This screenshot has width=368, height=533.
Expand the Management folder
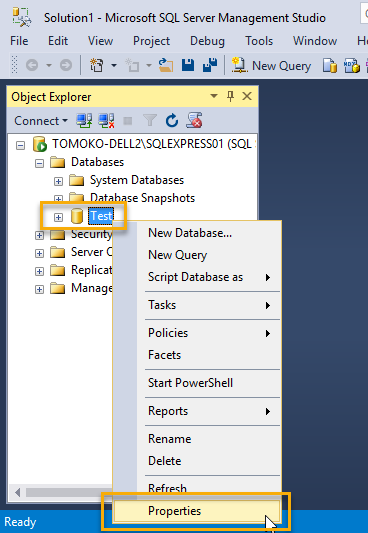tap(39, 289)
